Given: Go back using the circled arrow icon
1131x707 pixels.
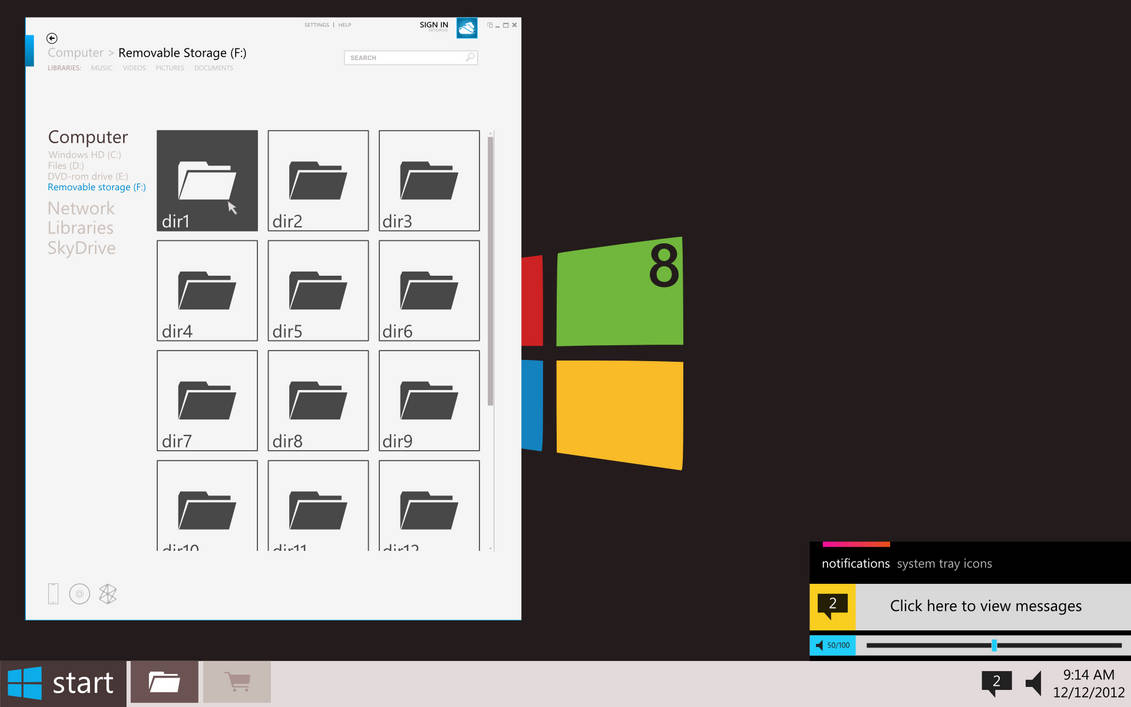Looking at the screenshot, I should pos(52,38).
